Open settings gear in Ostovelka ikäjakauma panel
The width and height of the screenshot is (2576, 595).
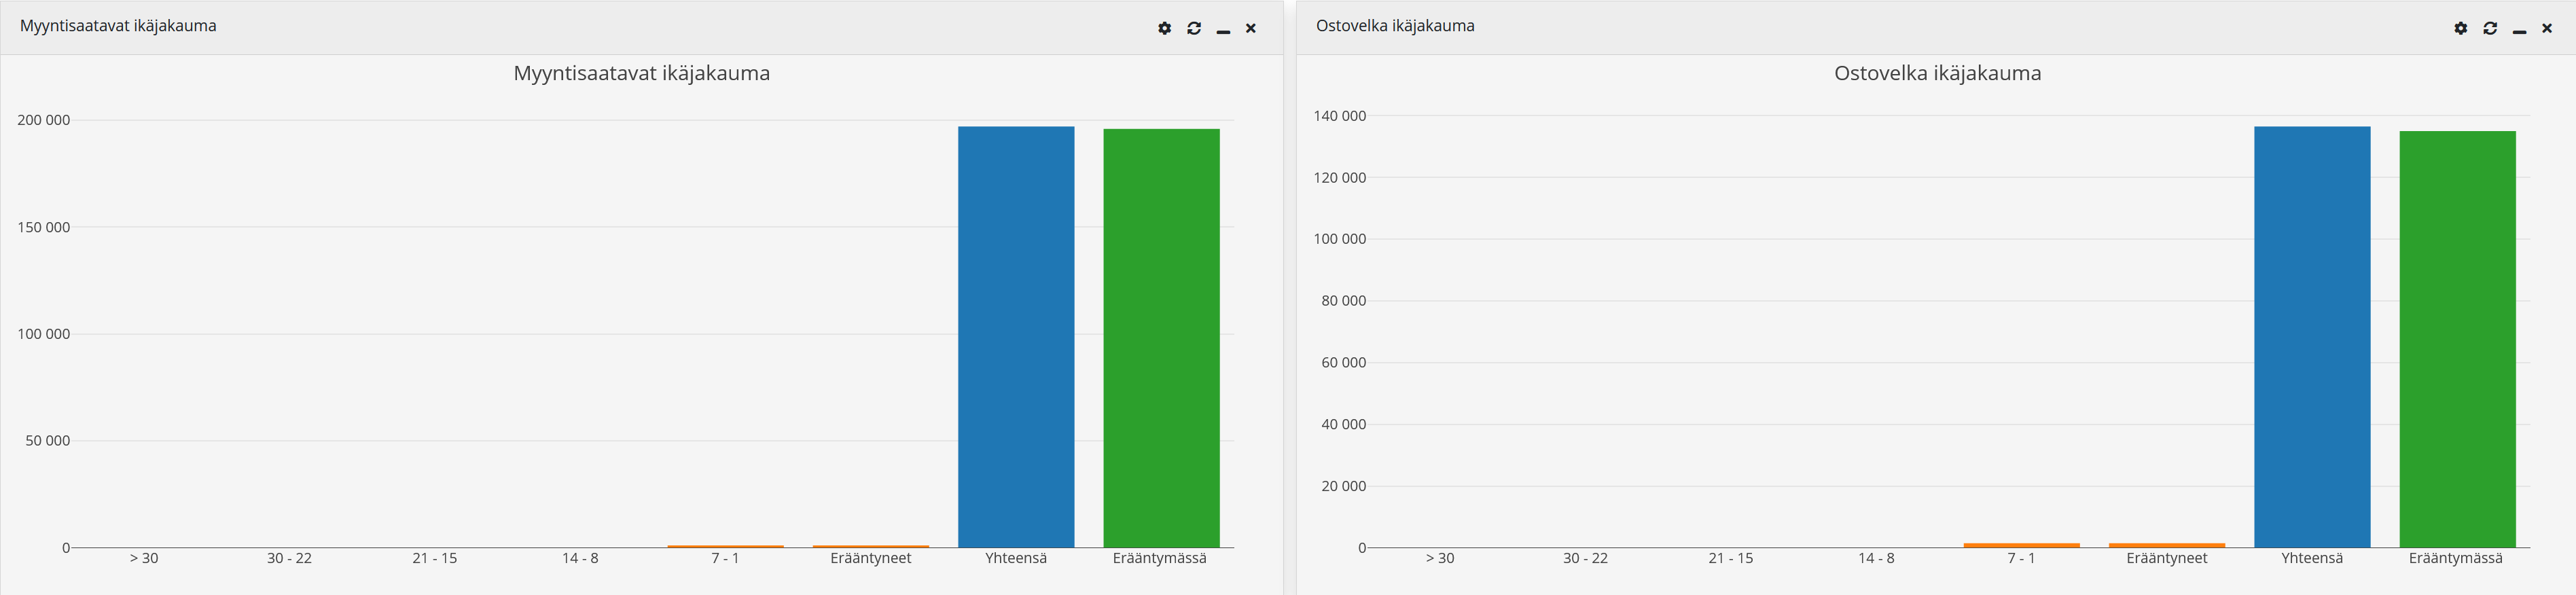[2460, 28]
